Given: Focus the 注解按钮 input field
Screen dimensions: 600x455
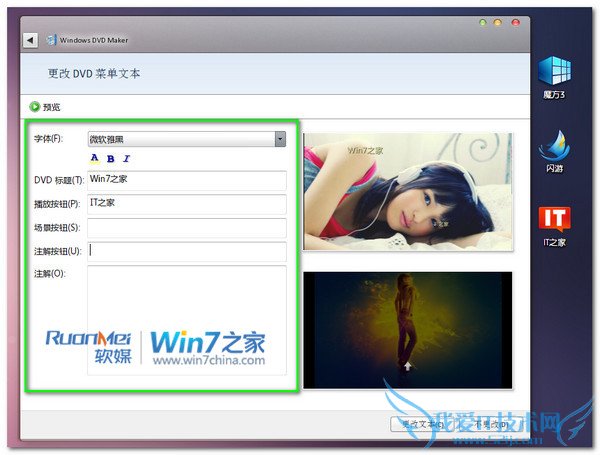Looking at the screenshot, I should coord(187,251).
